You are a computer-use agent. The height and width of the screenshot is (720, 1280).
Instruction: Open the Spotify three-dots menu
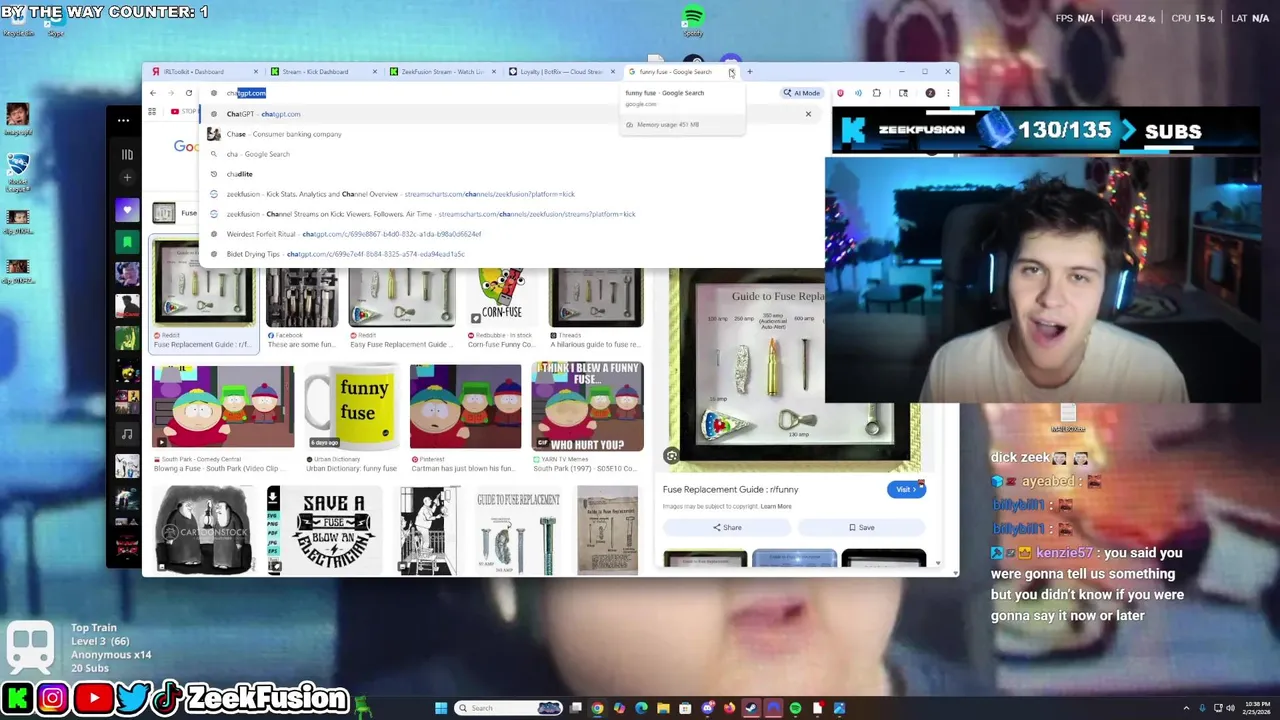coord(123,121)
